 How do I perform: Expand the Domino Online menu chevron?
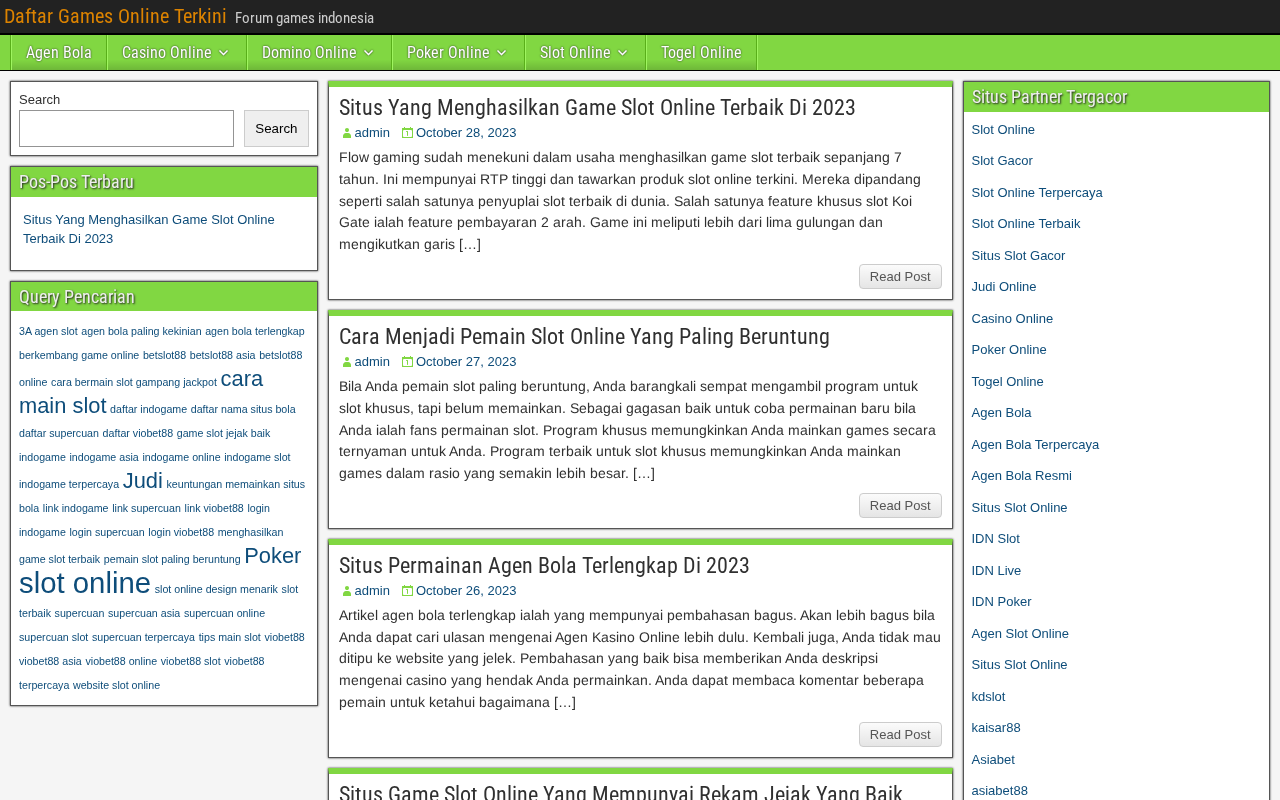[369, 52]
